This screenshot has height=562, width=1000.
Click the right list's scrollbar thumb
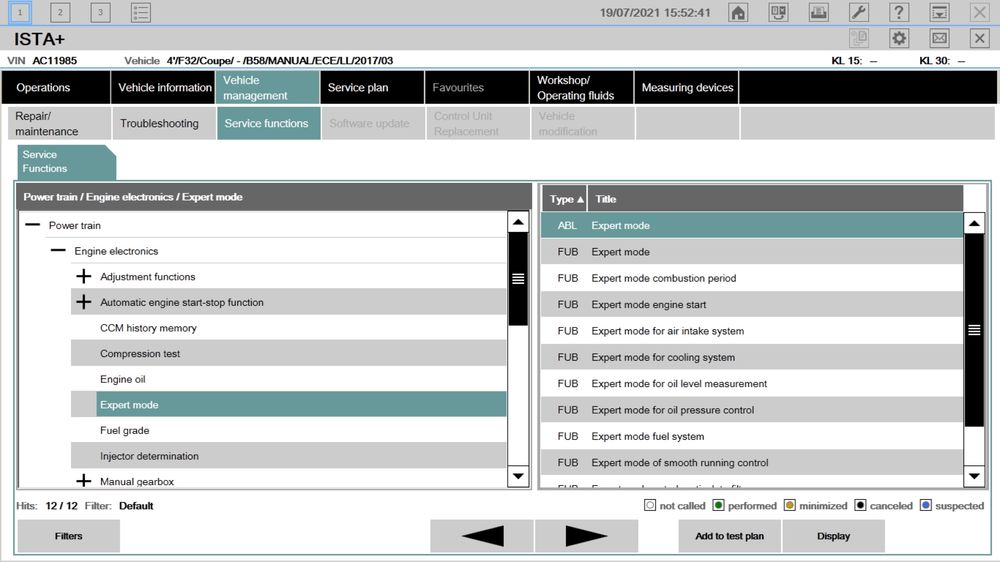[x=974, y=330]
